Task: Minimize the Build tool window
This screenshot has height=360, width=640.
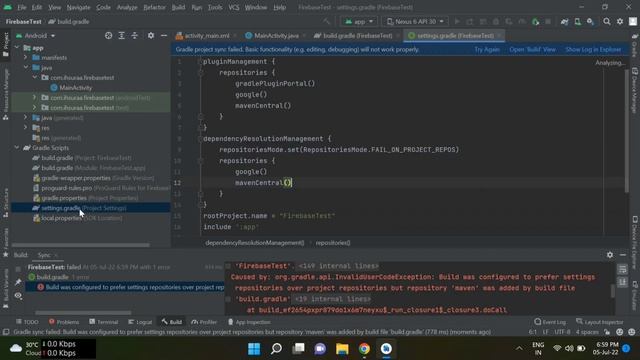Action: coord(623,255)
